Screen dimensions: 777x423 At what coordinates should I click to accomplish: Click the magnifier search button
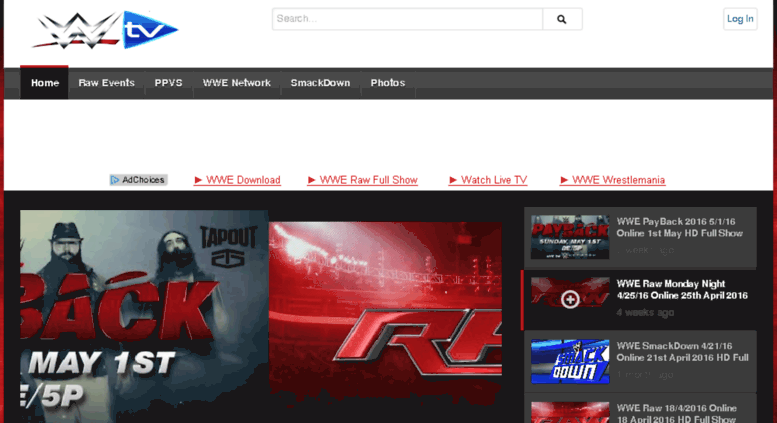coord(562,19)
